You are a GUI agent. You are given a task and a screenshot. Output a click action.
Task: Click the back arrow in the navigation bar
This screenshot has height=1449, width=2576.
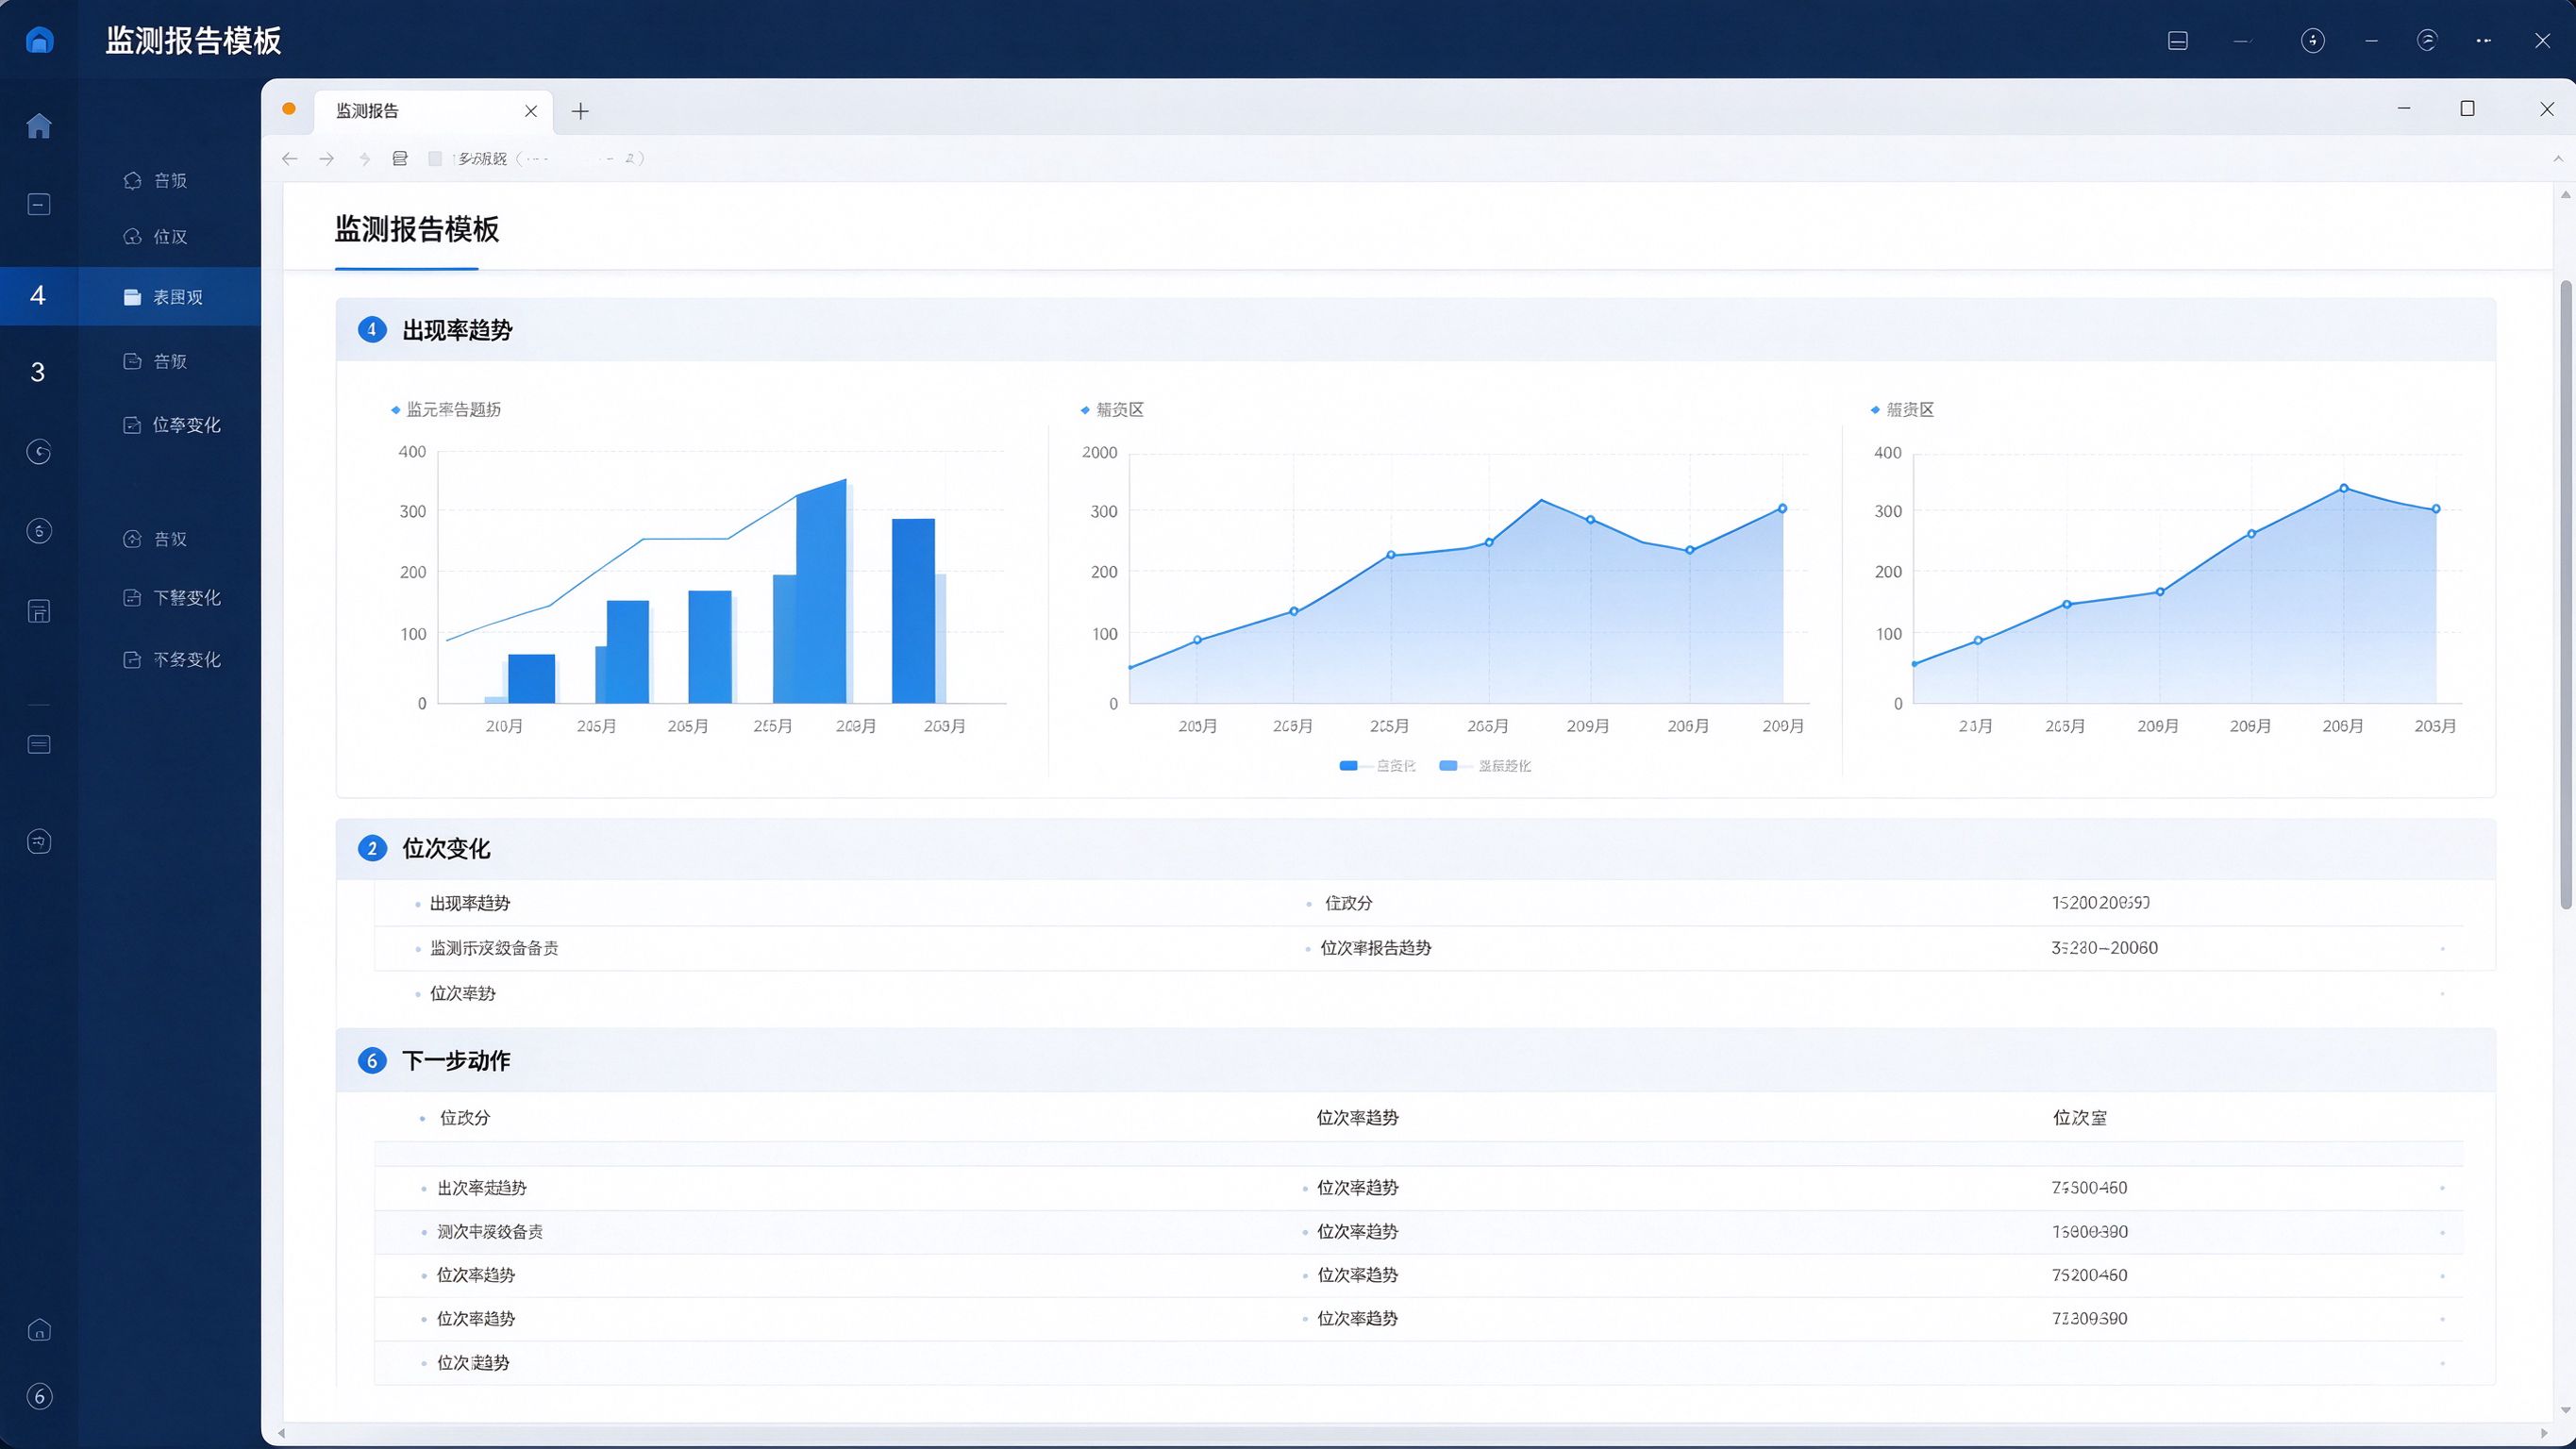tap(290, 158)
